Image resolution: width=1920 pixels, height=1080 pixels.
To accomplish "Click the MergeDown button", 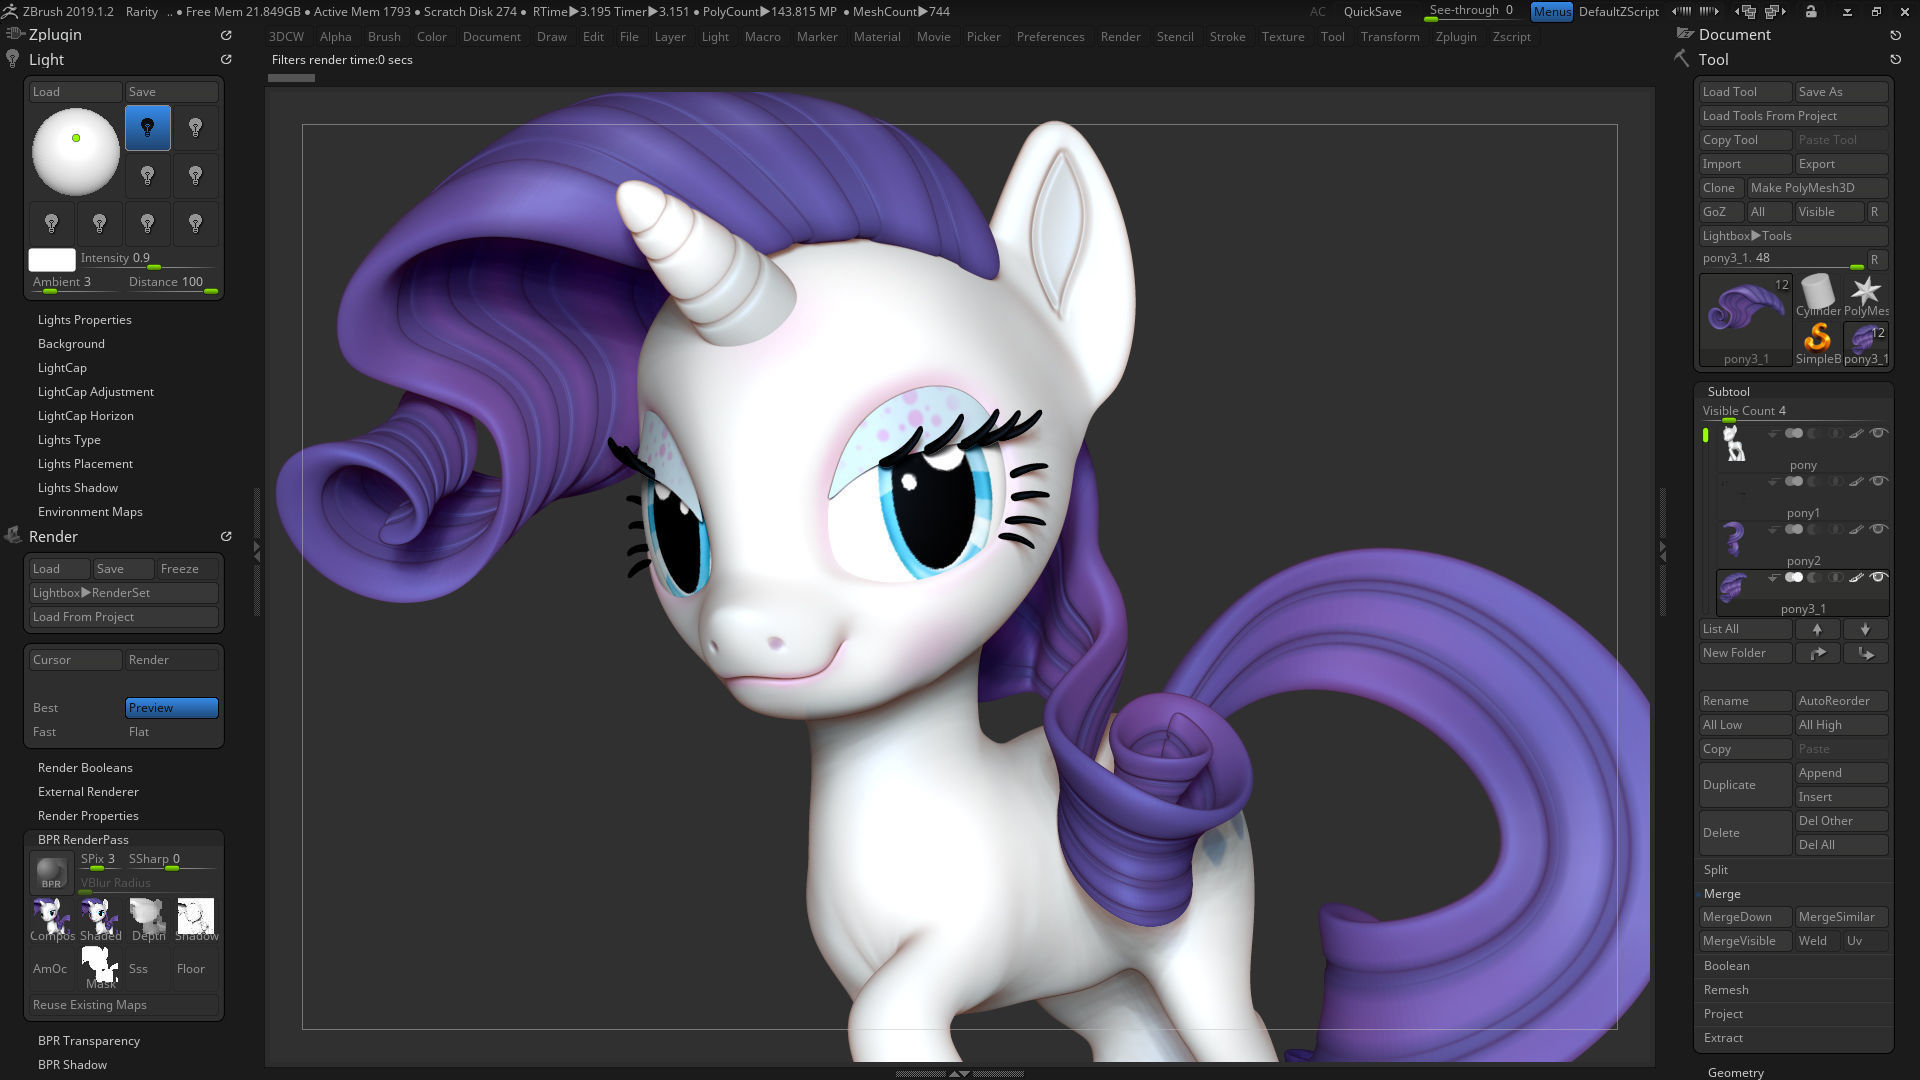I will pos(1745,917).
